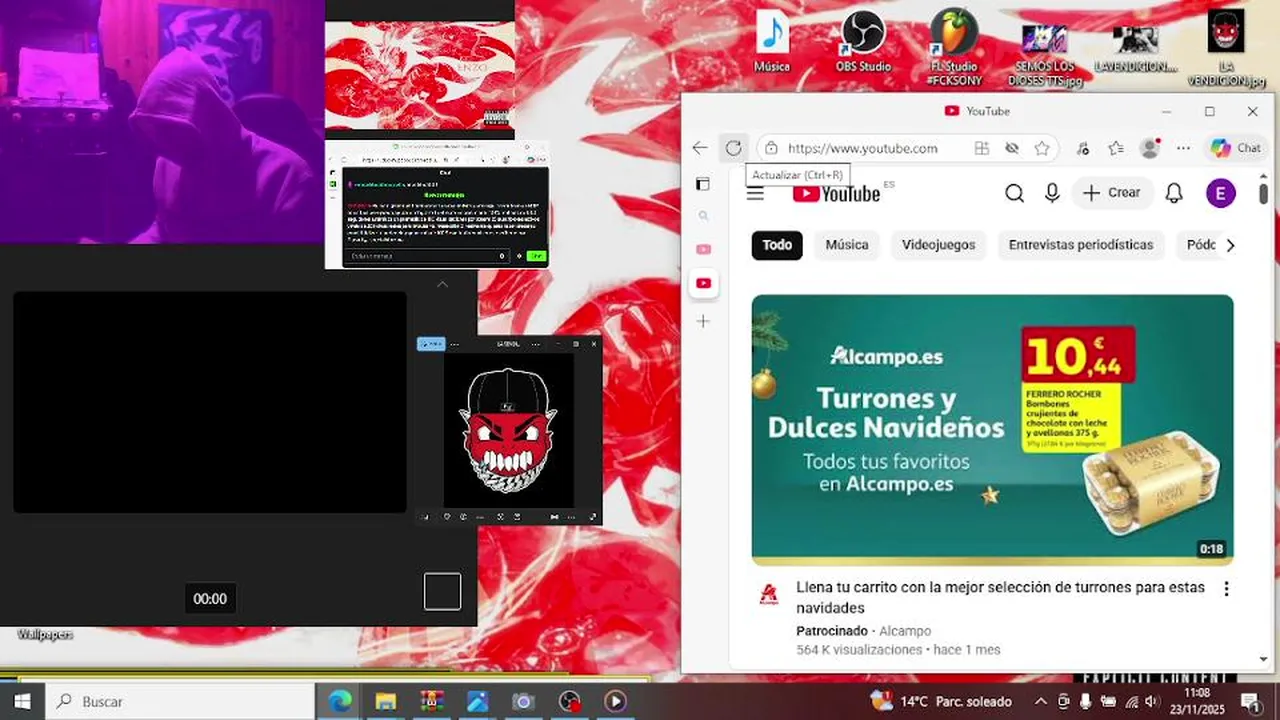1280x720 pixels.
Task: Open the three-dot menu for Alcampo ad
Action: pos(1226,589)
